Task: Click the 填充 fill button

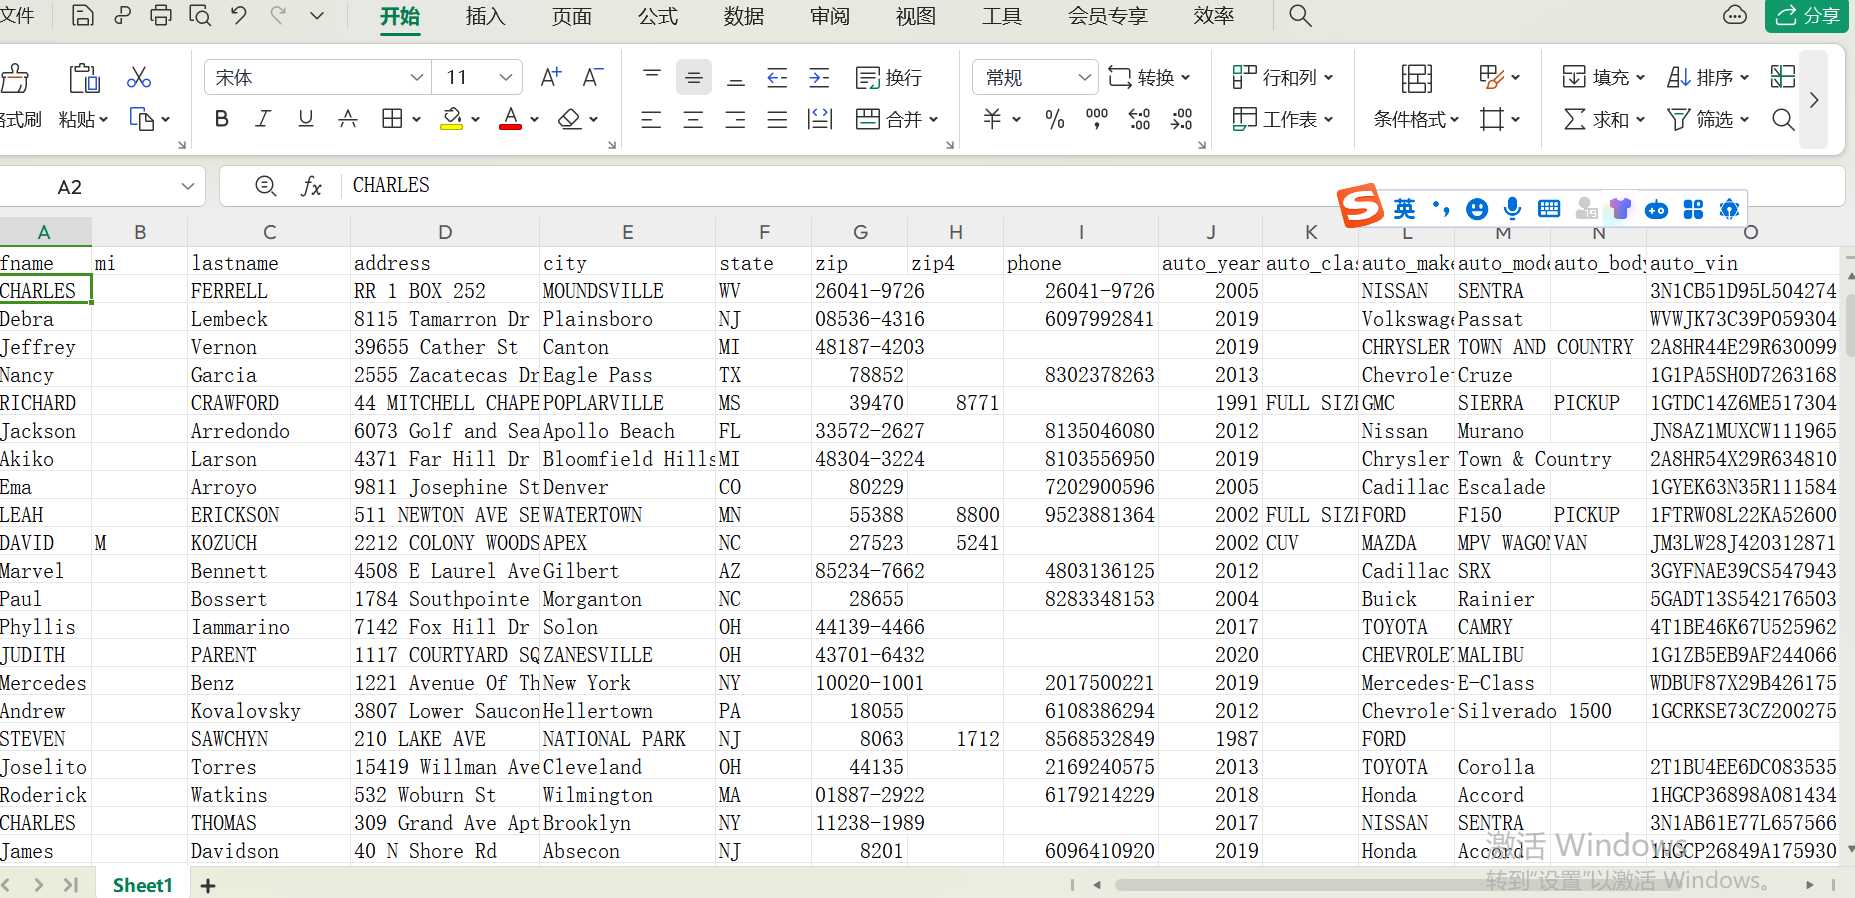Action: coord(1603,77)
